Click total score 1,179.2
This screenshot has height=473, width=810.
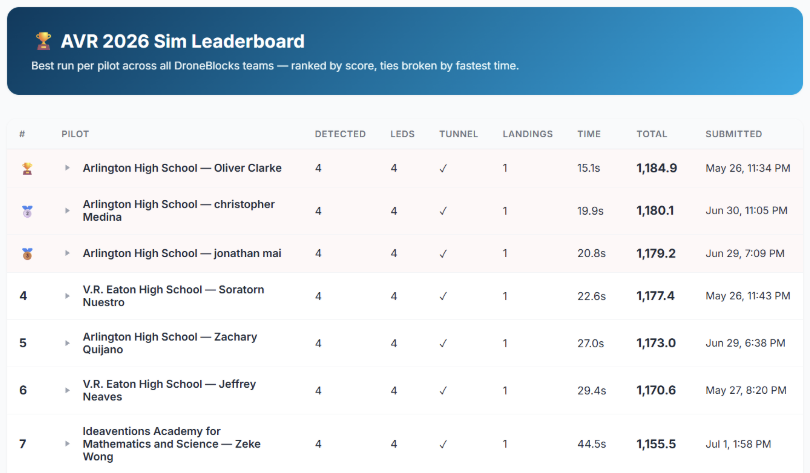(656, 253)
